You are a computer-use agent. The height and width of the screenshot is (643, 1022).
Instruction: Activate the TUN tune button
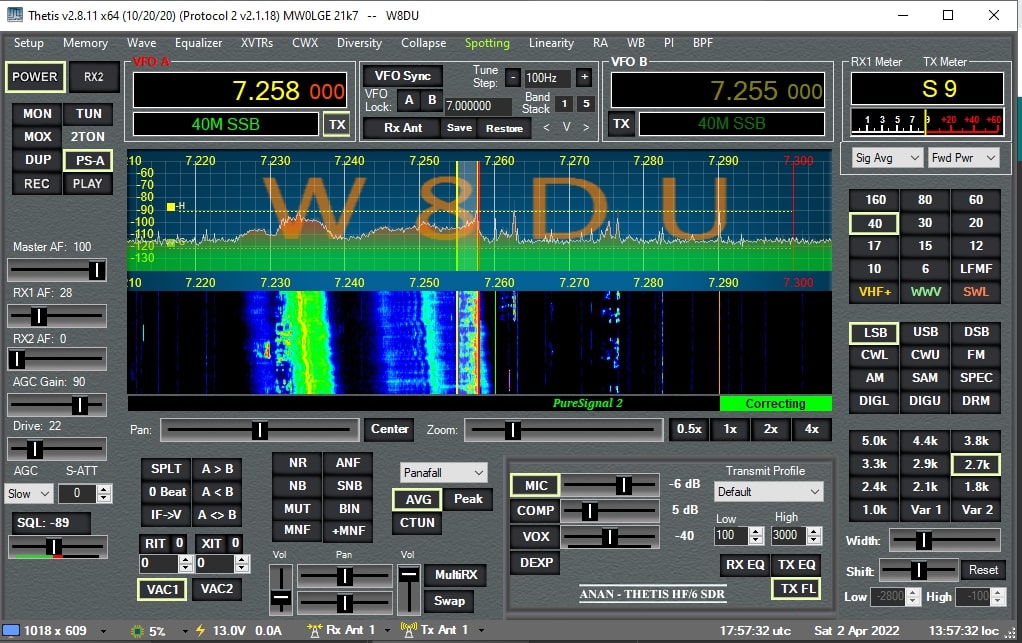pyautogui.click(x=89, y=114)
